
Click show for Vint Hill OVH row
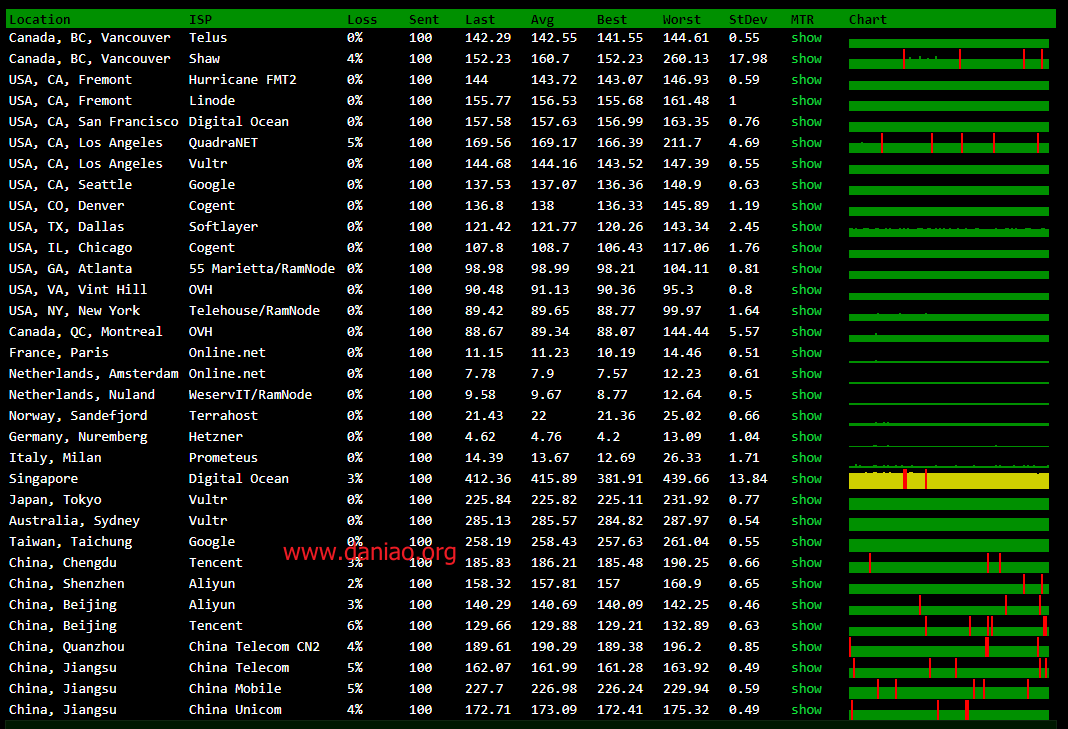pos(806,290)
